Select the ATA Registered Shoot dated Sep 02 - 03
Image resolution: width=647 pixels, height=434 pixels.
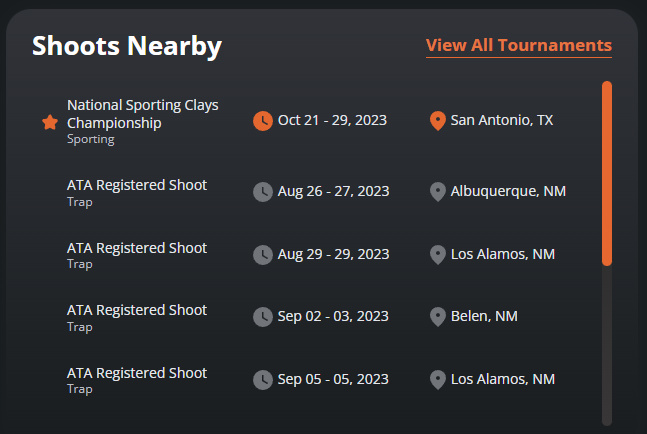tap(137, 318)
